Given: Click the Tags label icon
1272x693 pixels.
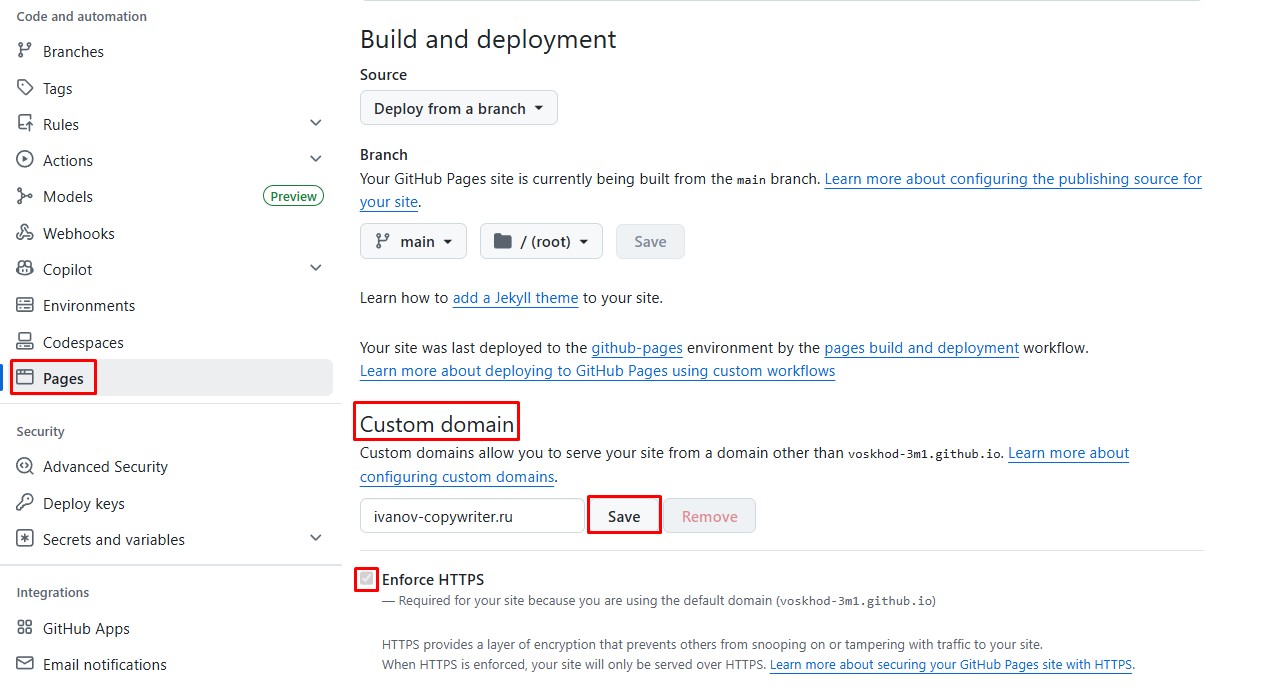Looking at the screenshot, I should (25, 88).
